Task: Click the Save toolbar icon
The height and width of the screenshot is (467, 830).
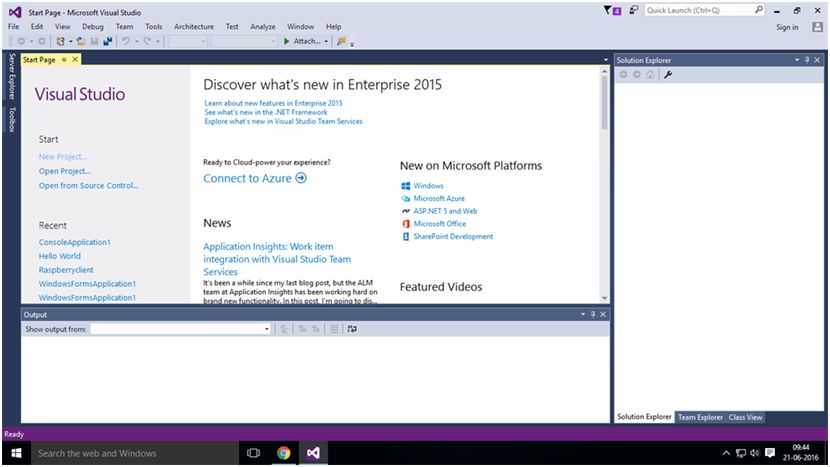Action: pos(94,41)
